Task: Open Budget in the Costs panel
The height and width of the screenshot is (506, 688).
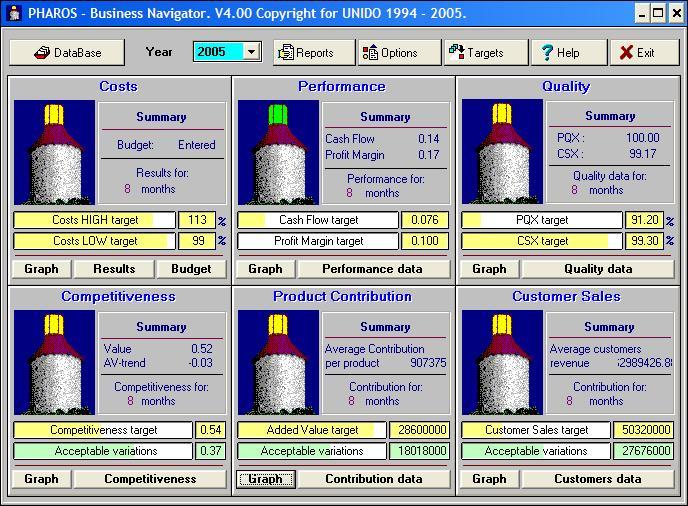Action: (x=191, y=269)
